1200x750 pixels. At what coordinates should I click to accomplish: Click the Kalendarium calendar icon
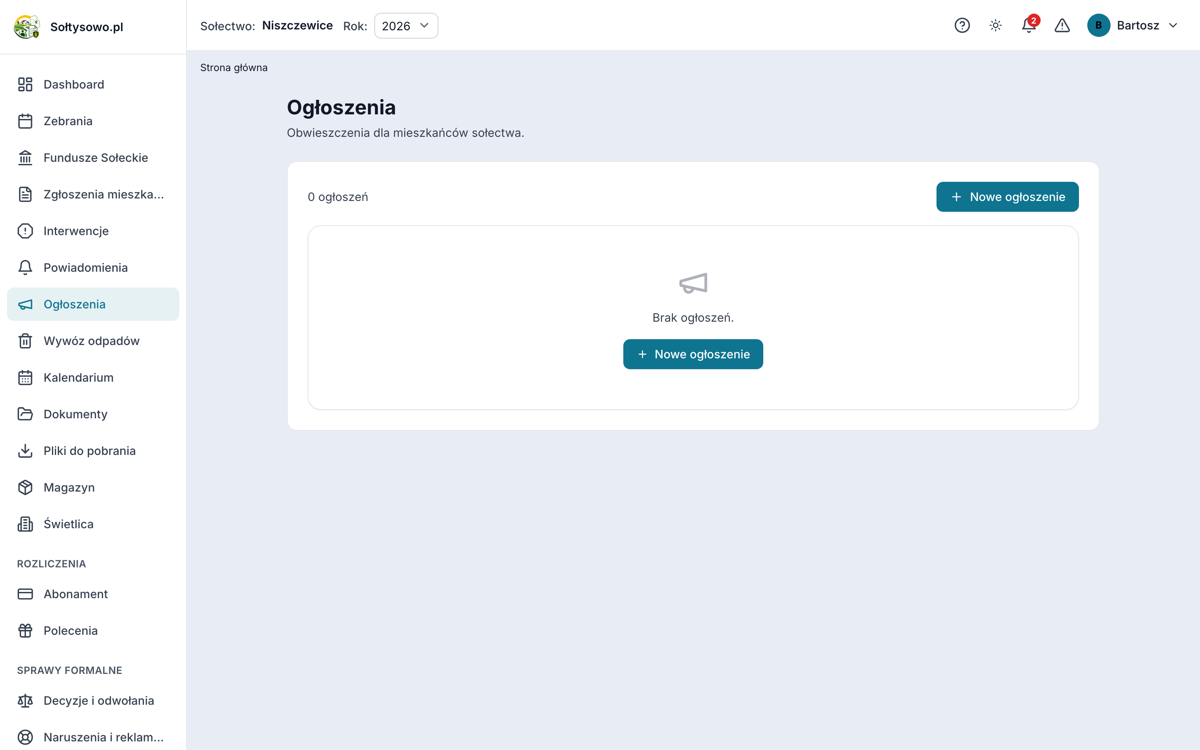coord(25,378)
